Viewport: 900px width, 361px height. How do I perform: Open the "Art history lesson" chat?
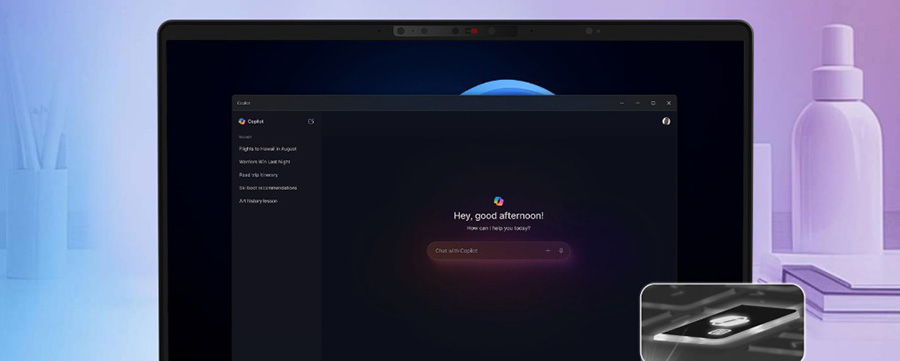pyautogui.click(x=258, y=201)
